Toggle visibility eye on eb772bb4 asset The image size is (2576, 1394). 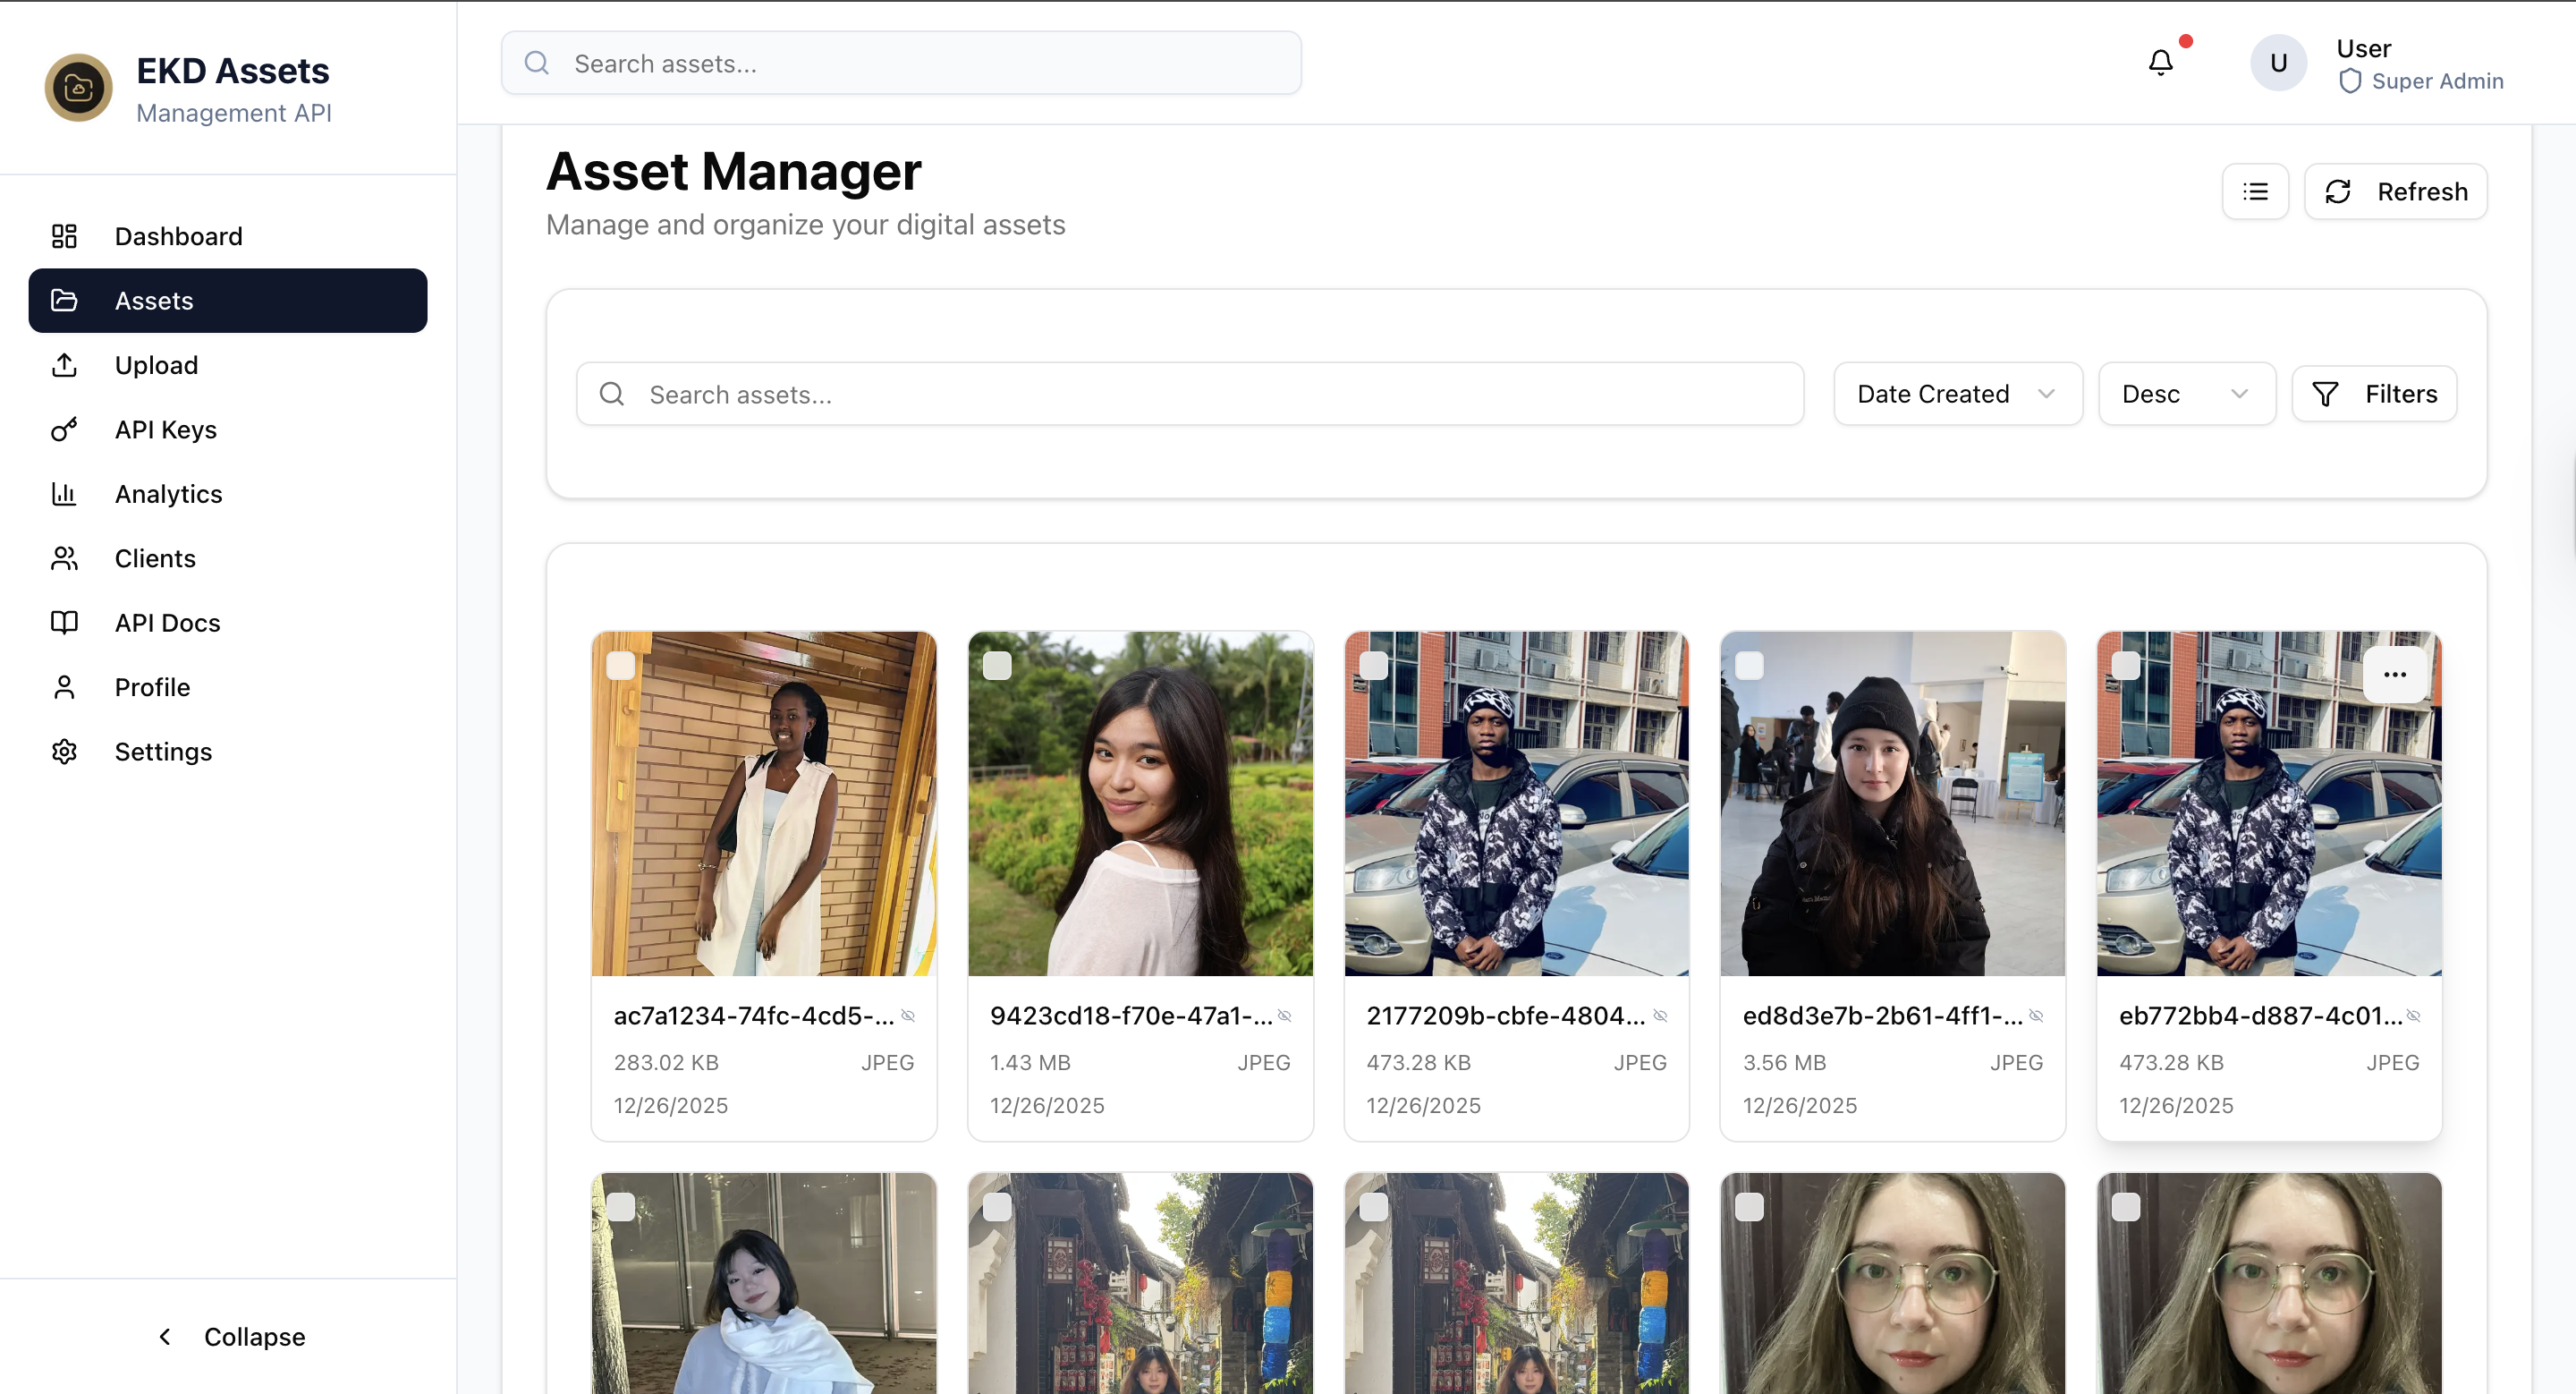(x=2413, y=1016)
